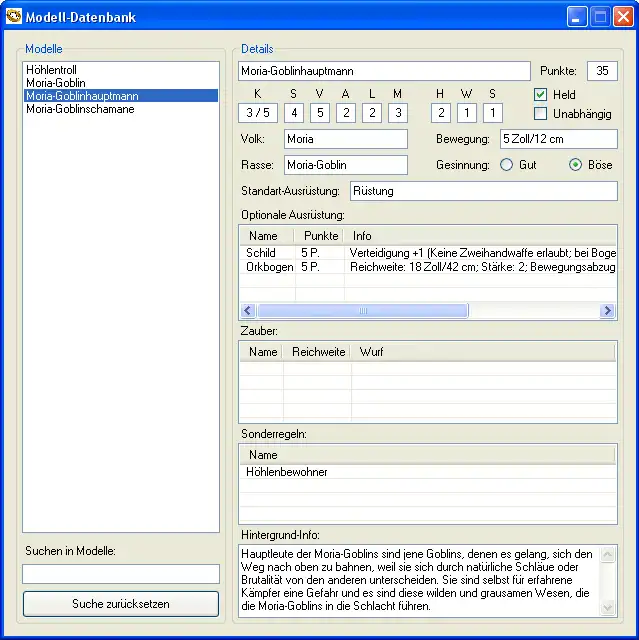This screenshot has height=640, width=639.
Task: Select Moria-Goblinhauptmann in the Modelle list
Action: pos(121,96)
